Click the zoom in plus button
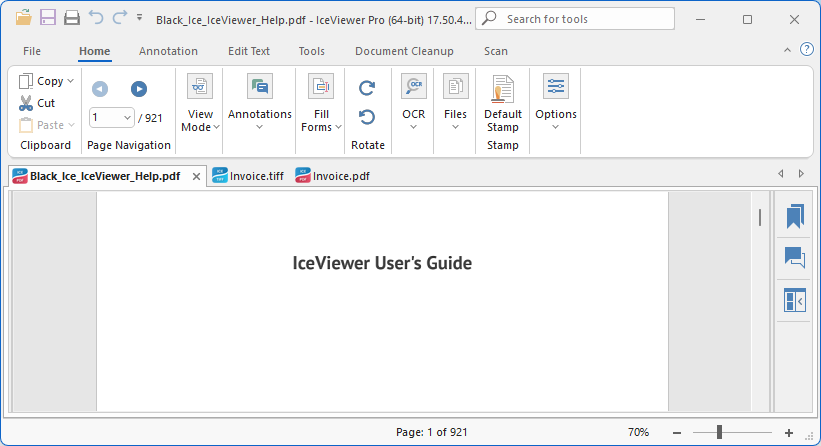The width and height of the screenshot is (821, 446). [789, 433]
